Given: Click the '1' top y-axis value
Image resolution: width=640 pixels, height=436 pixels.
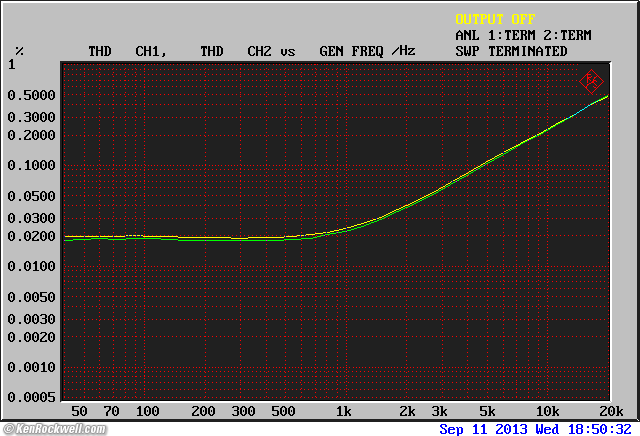Looking at the screenshot, I should pos(11,65).
